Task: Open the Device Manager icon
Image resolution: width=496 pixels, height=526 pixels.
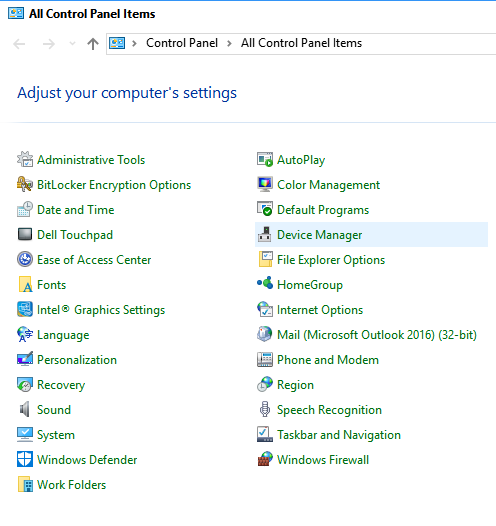Action: [265, 234]
